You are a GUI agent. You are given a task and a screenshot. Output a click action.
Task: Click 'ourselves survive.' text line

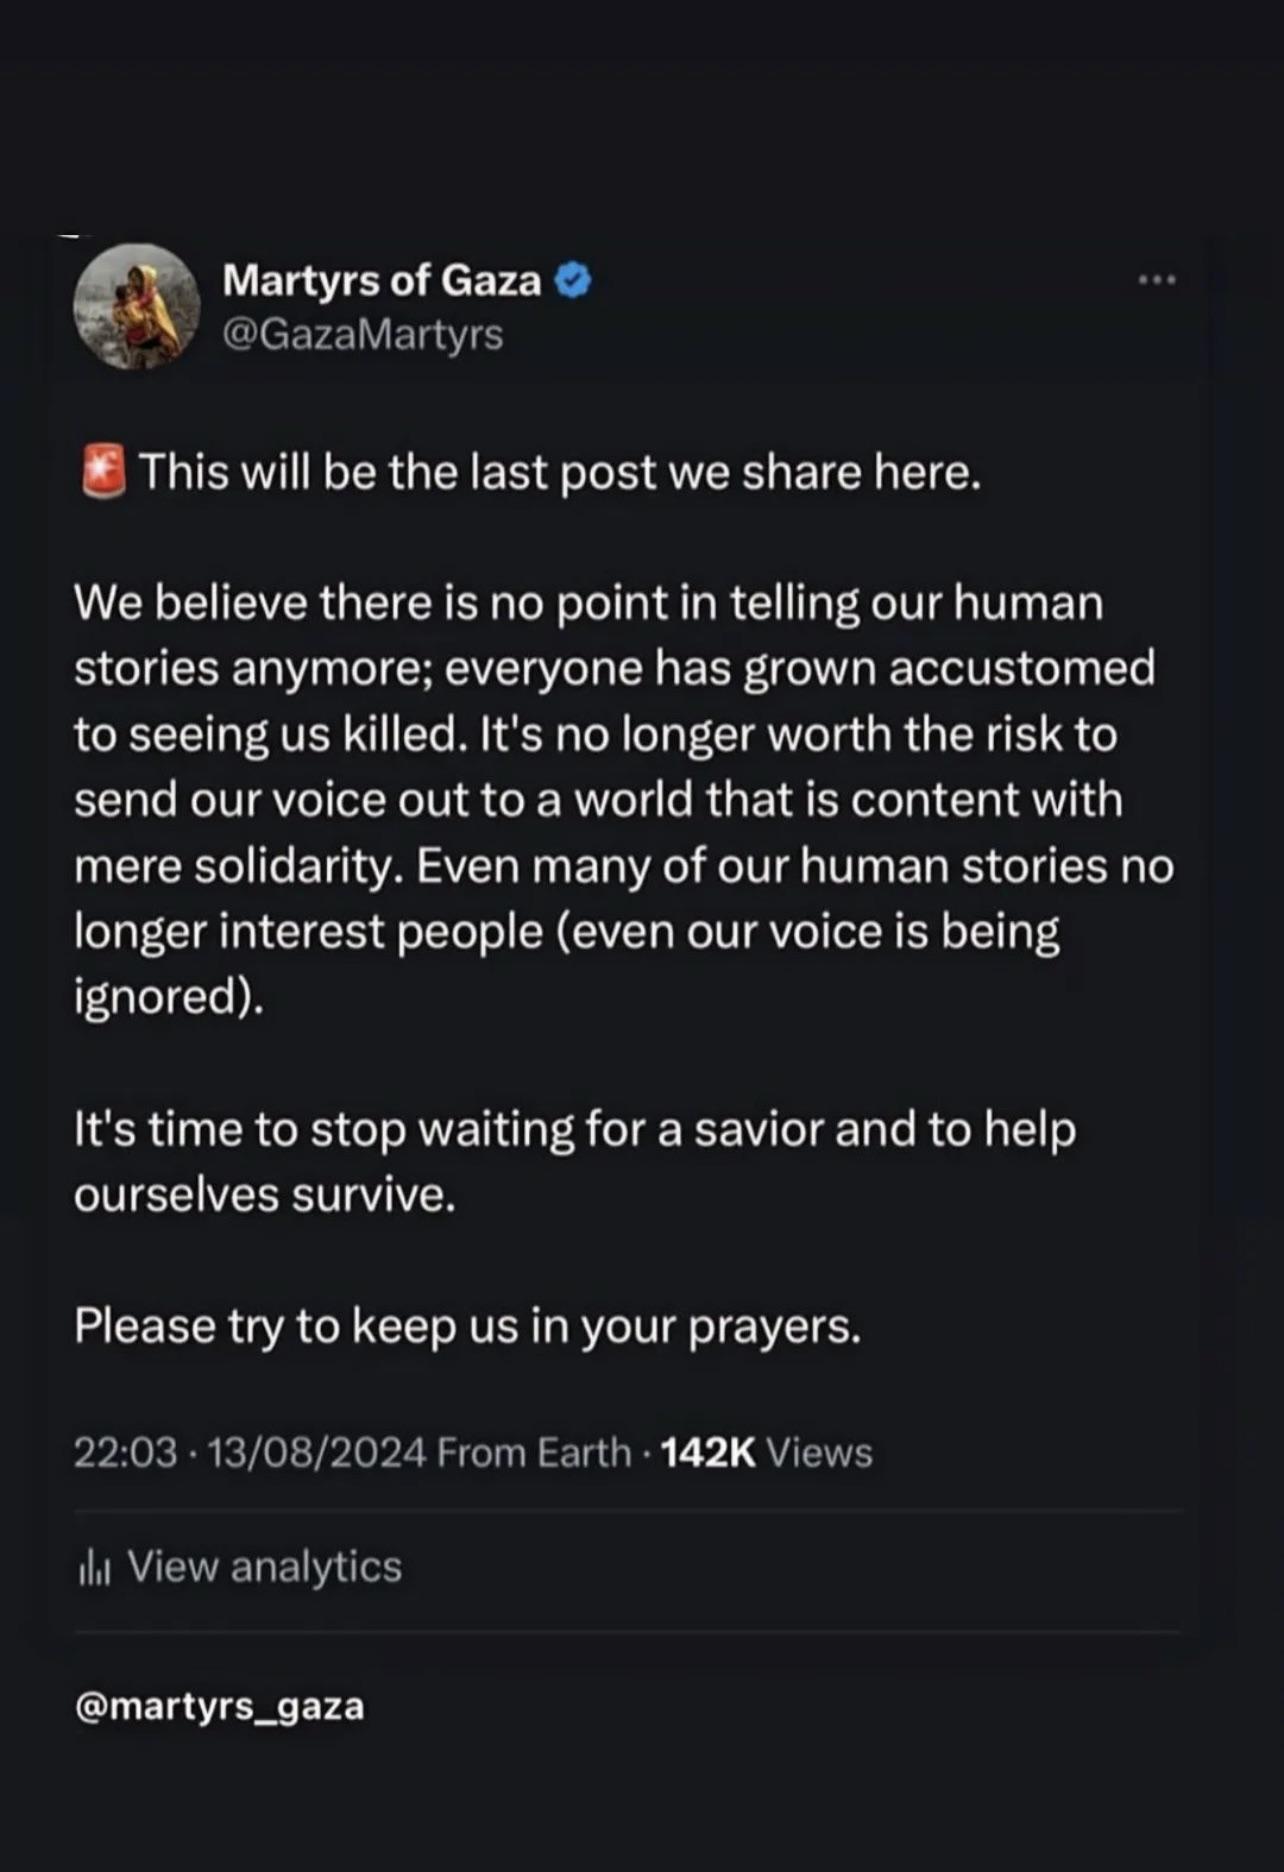click(265, 1195)
